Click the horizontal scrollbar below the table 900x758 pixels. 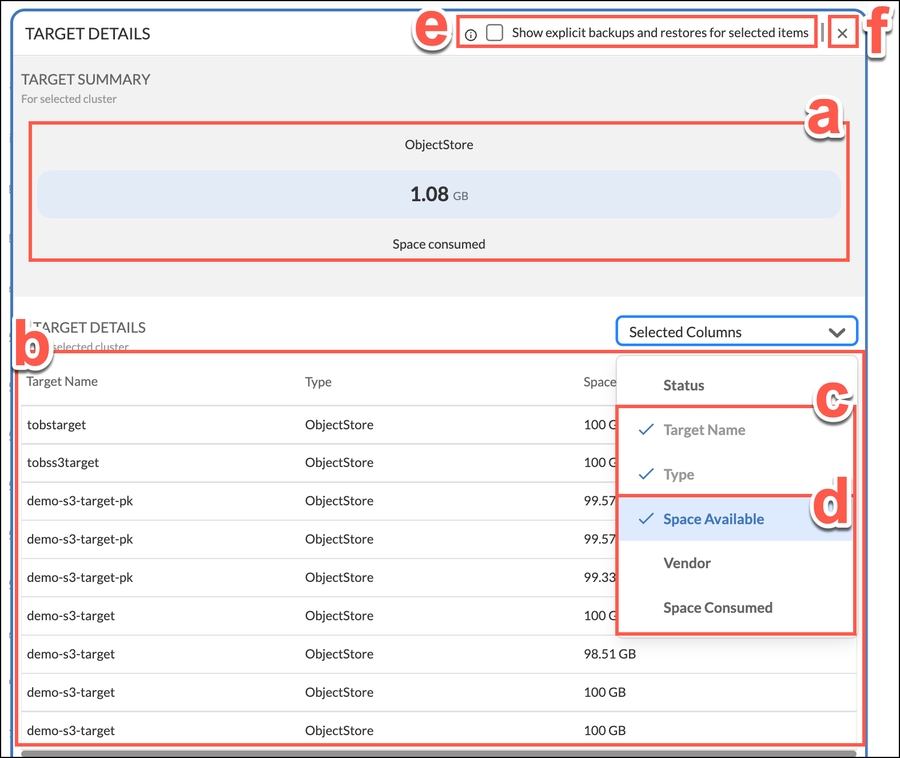438,753
